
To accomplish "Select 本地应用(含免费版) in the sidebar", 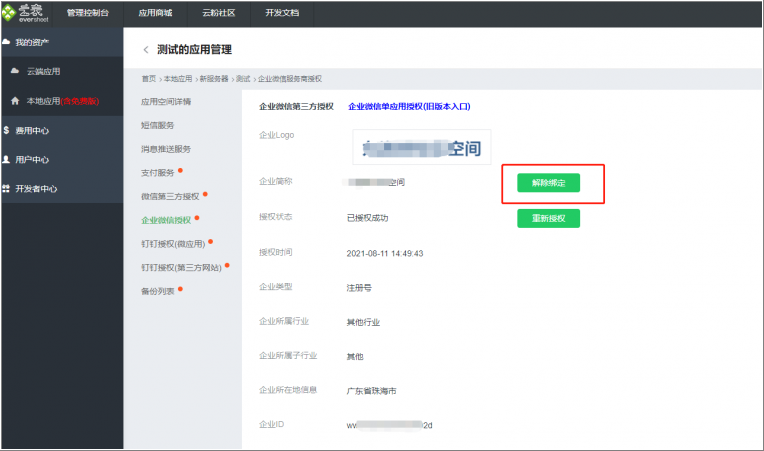I will point(62,101).
